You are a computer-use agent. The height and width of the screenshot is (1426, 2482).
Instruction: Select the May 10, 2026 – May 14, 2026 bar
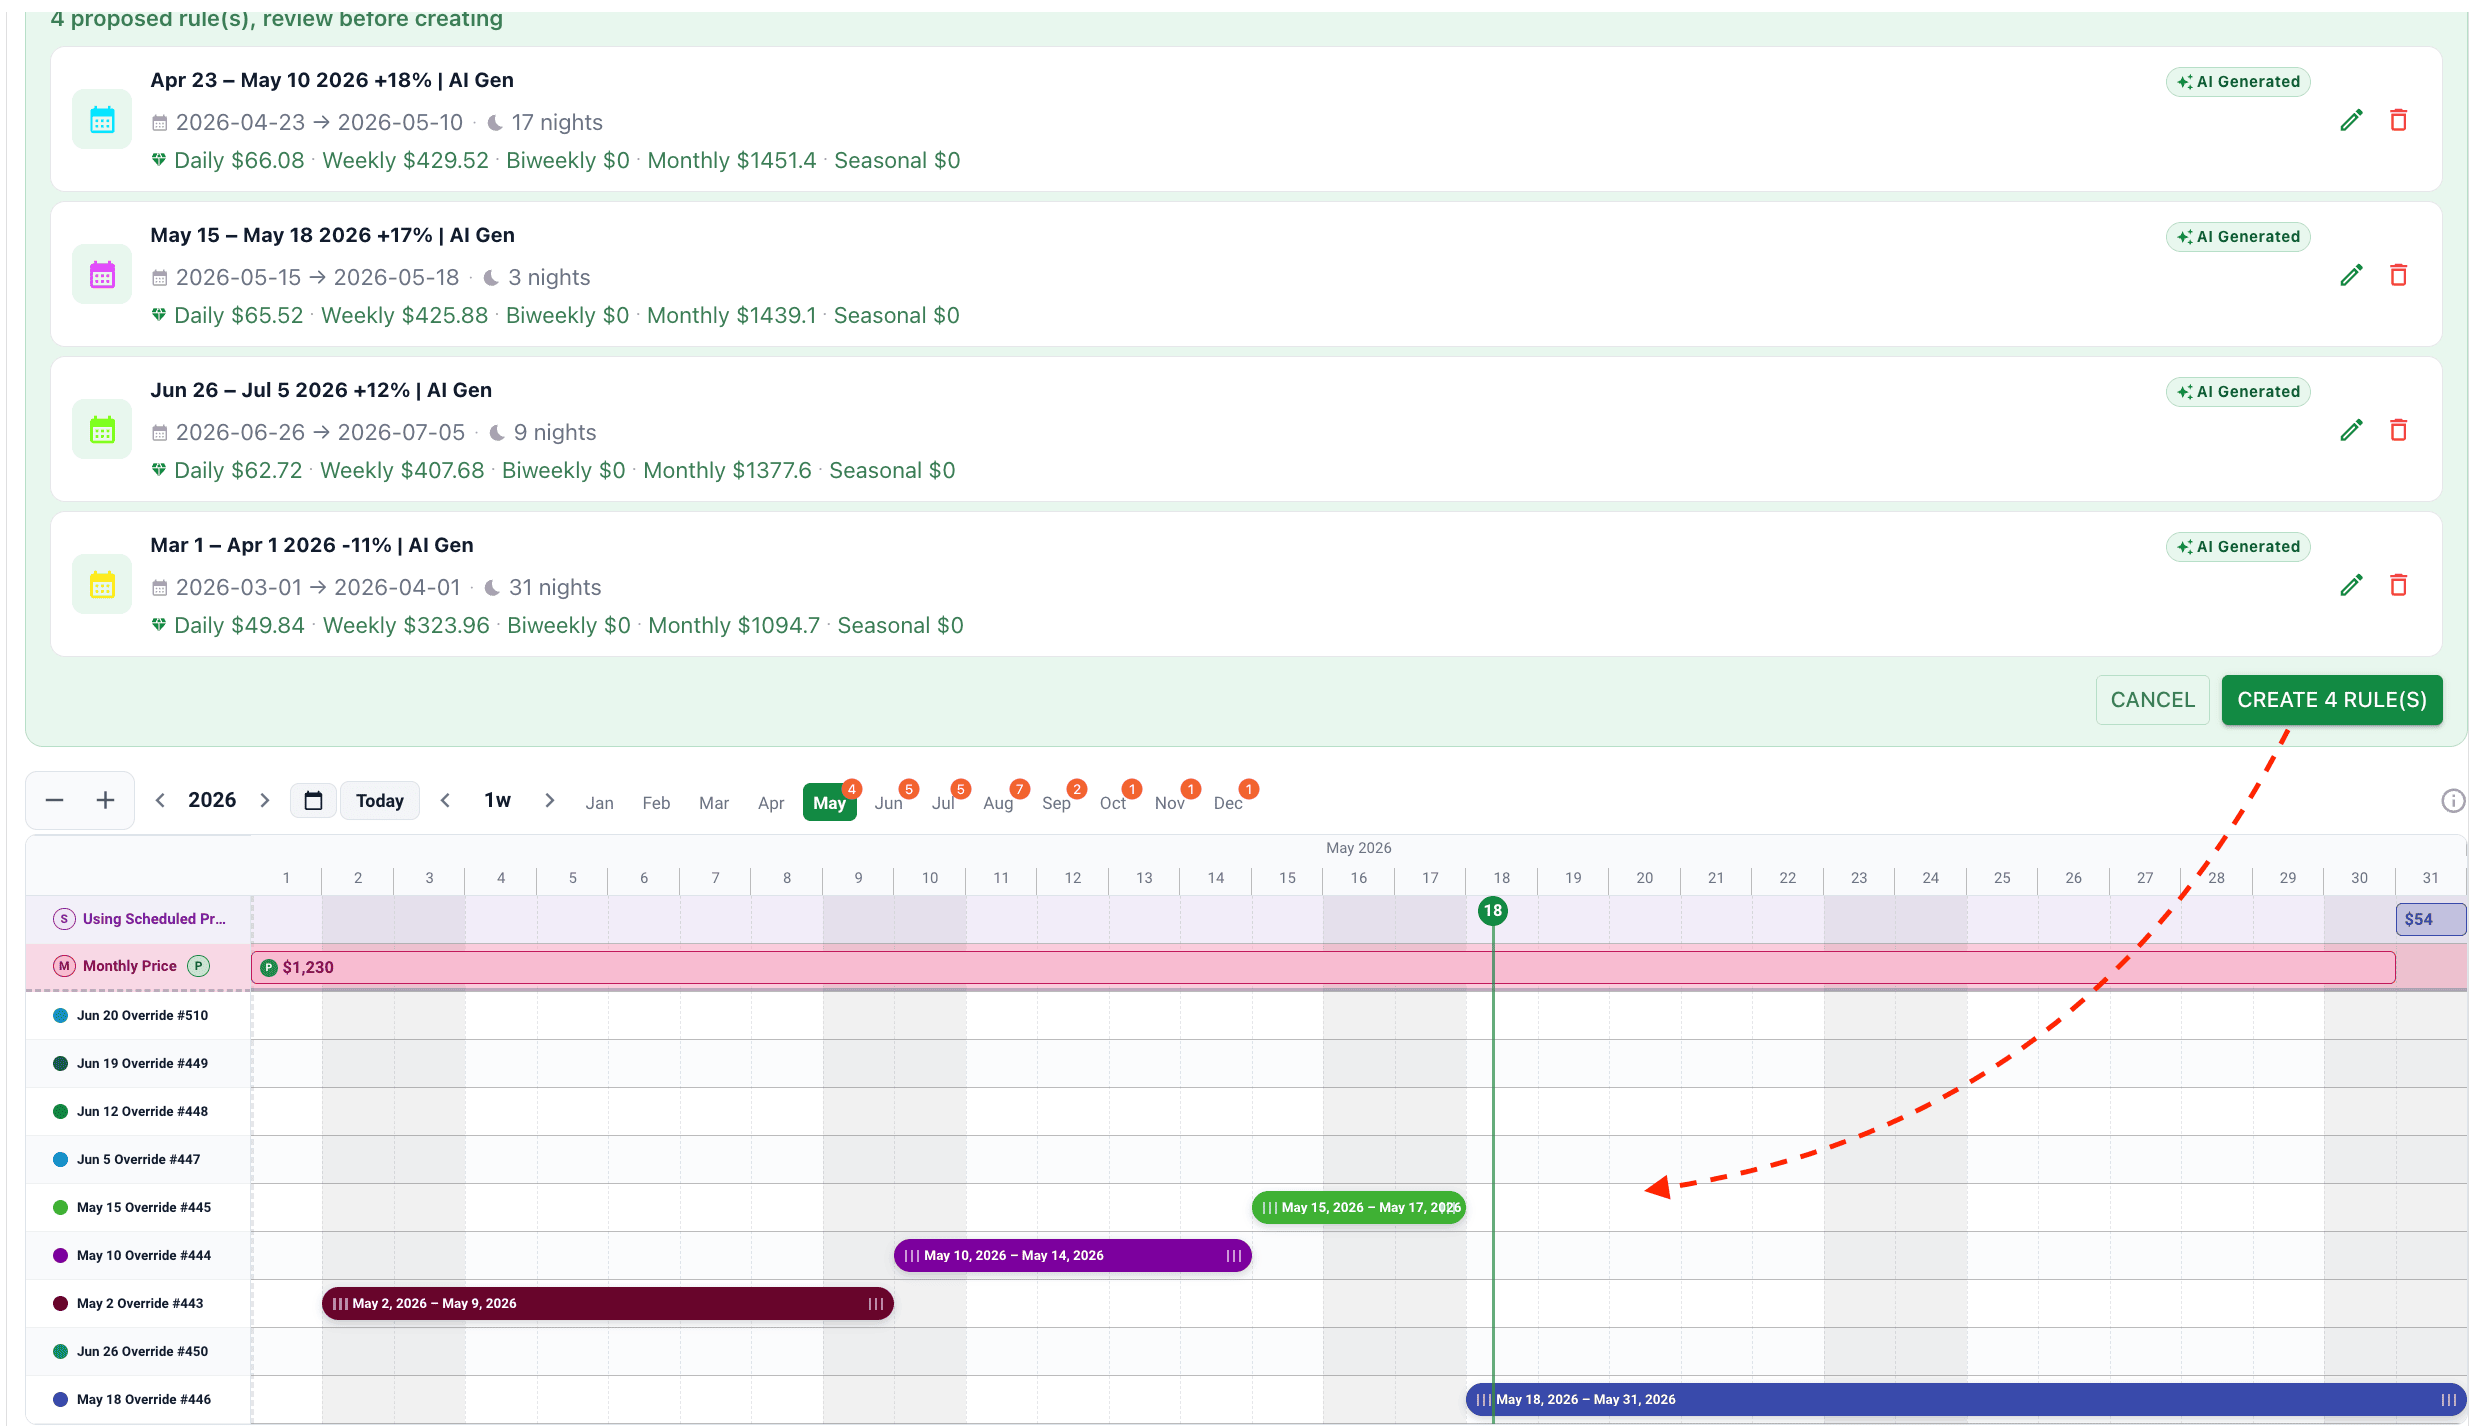tap(1073, 1255)
